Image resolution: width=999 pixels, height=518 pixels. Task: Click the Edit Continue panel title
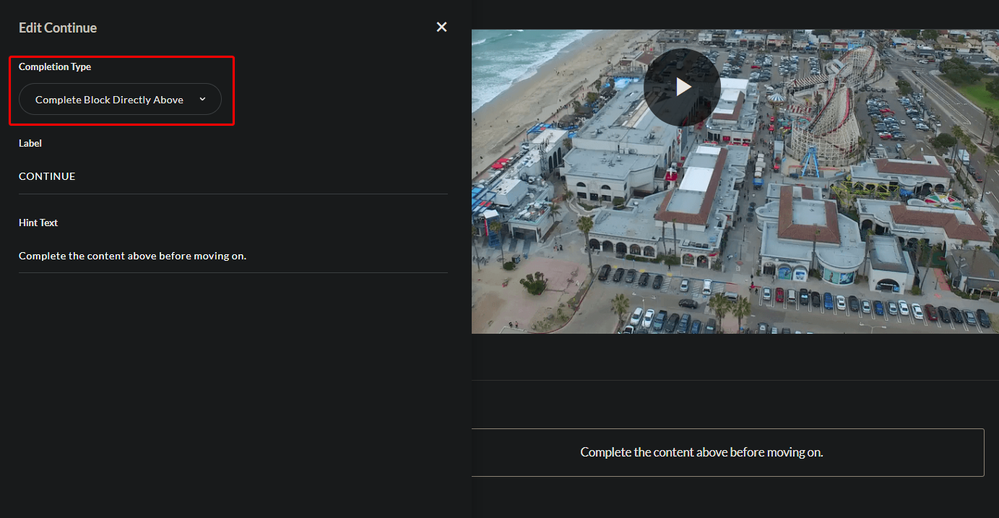(x=58, y=27)
